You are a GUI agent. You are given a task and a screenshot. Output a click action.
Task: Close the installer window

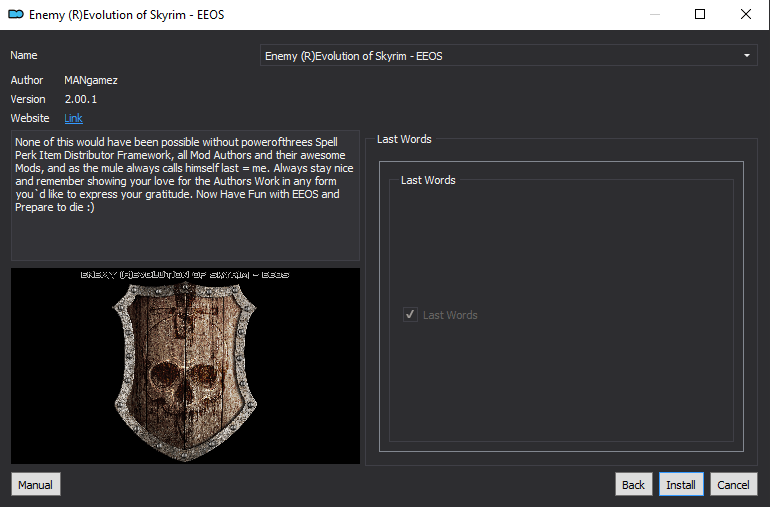745,14
